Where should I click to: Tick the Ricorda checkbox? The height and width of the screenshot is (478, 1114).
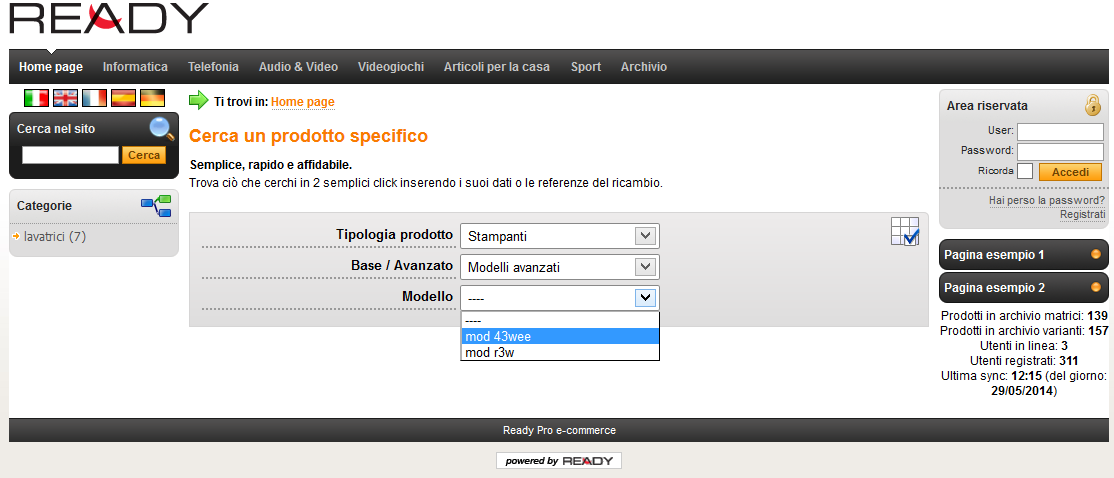click(x=1024, y=171)
